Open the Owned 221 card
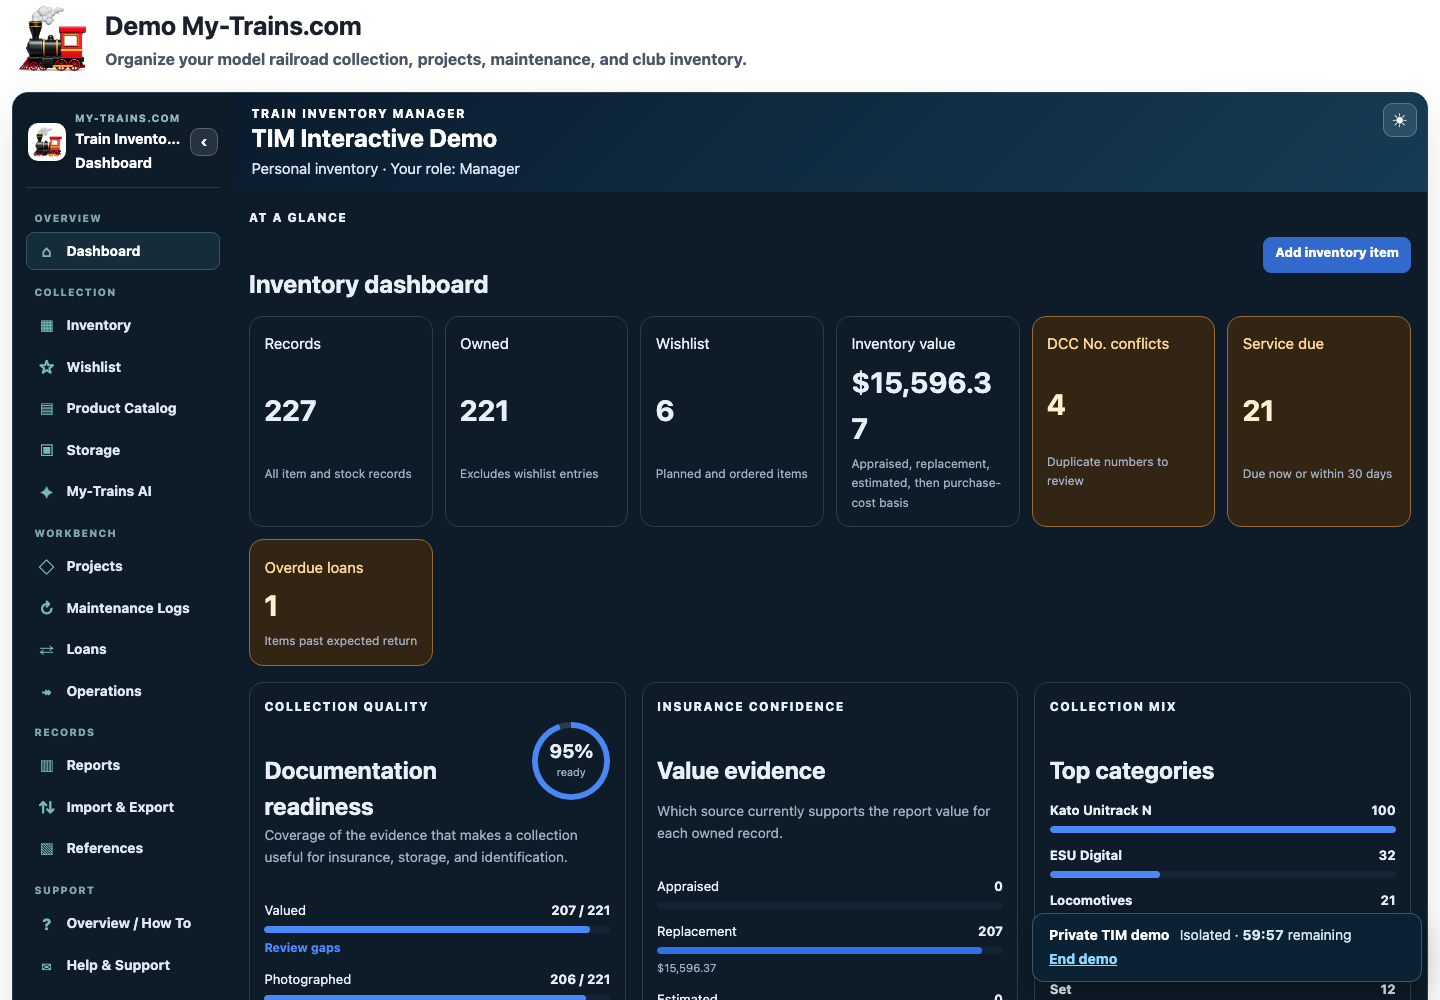The image size is (1440, 1000). click(536, 421)
